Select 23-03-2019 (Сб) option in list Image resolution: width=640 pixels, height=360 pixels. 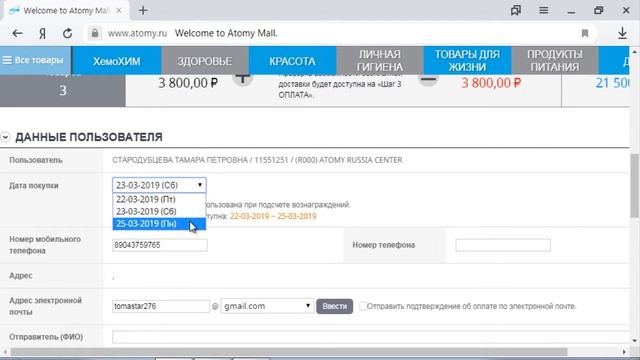159,211
